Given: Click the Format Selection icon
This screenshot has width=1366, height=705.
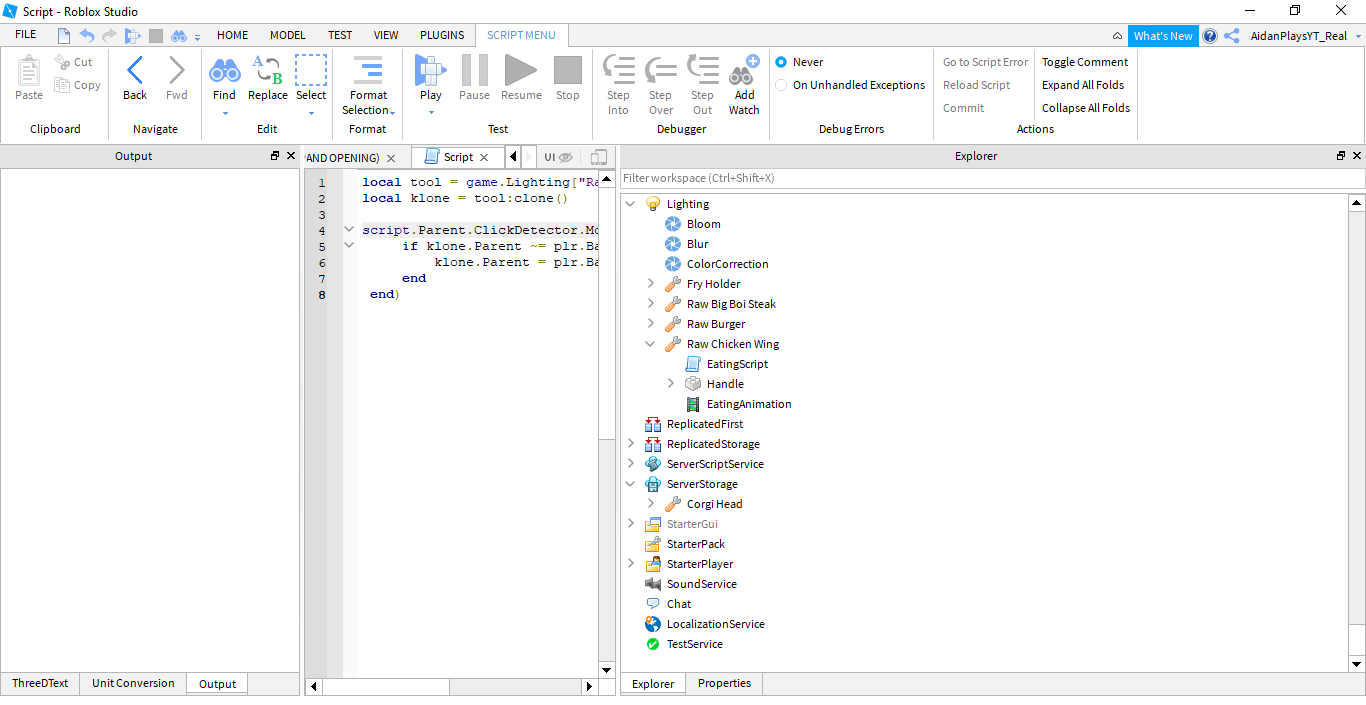Looking at the screenshot, I should tap(368, 71).
